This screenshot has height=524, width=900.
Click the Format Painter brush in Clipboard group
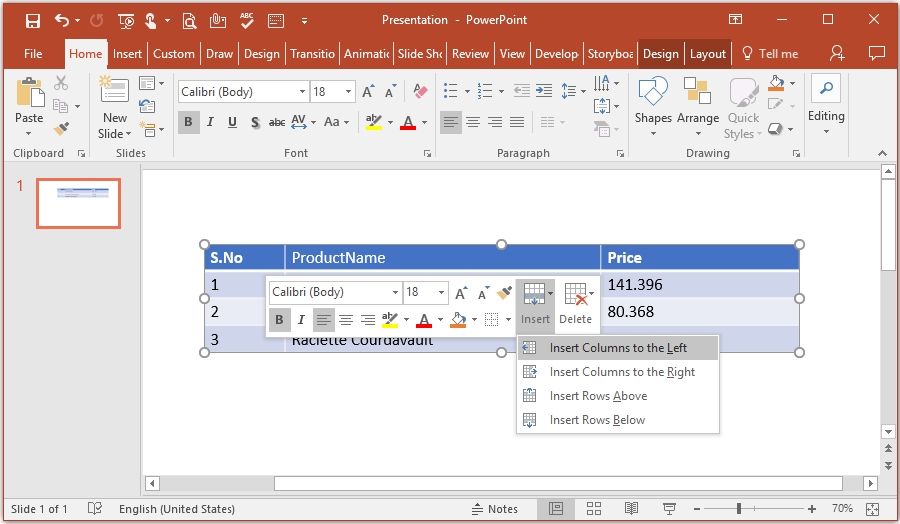pos(61,129)
